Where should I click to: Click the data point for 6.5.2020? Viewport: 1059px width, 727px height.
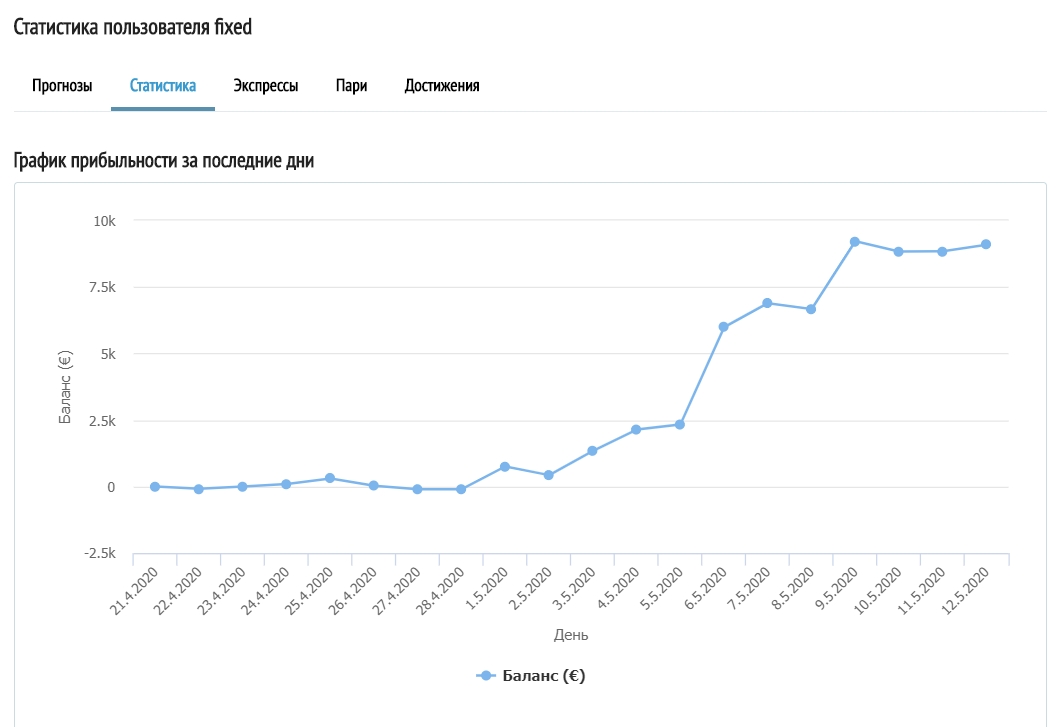723,327
